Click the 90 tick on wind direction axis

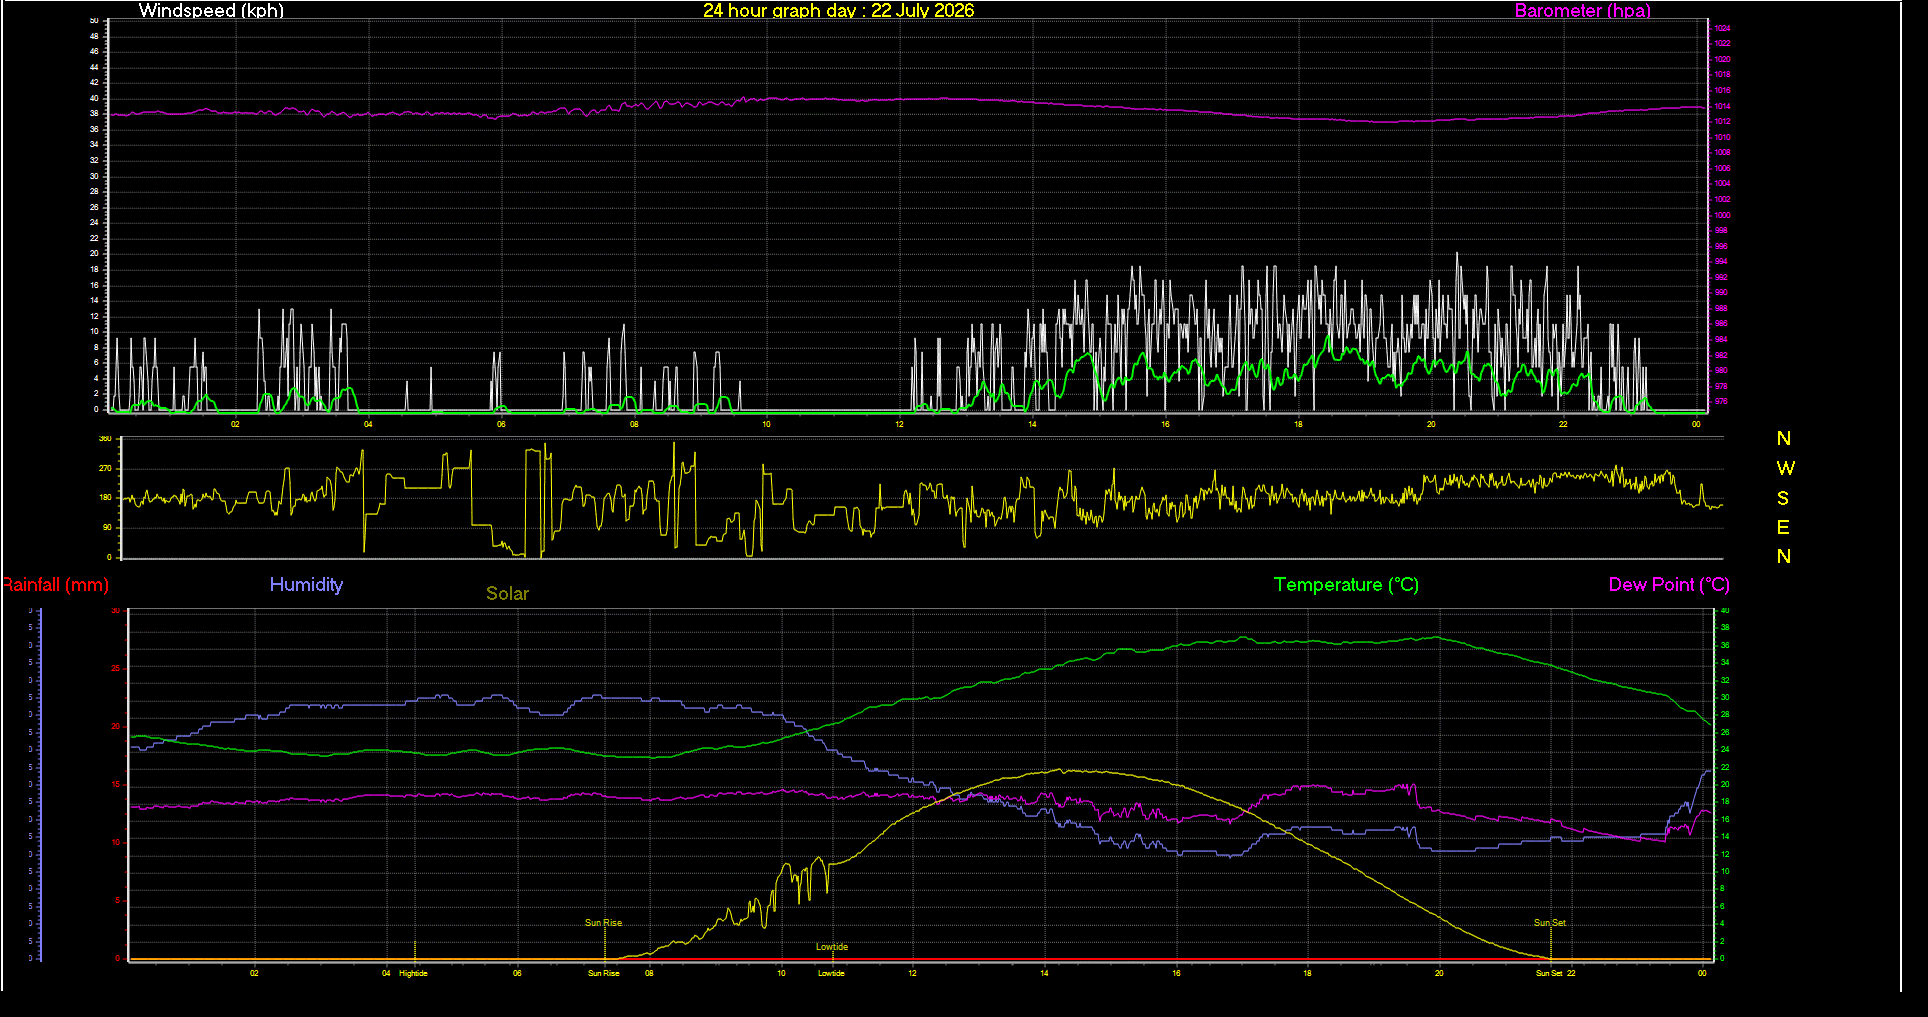(x=107, y=528)
